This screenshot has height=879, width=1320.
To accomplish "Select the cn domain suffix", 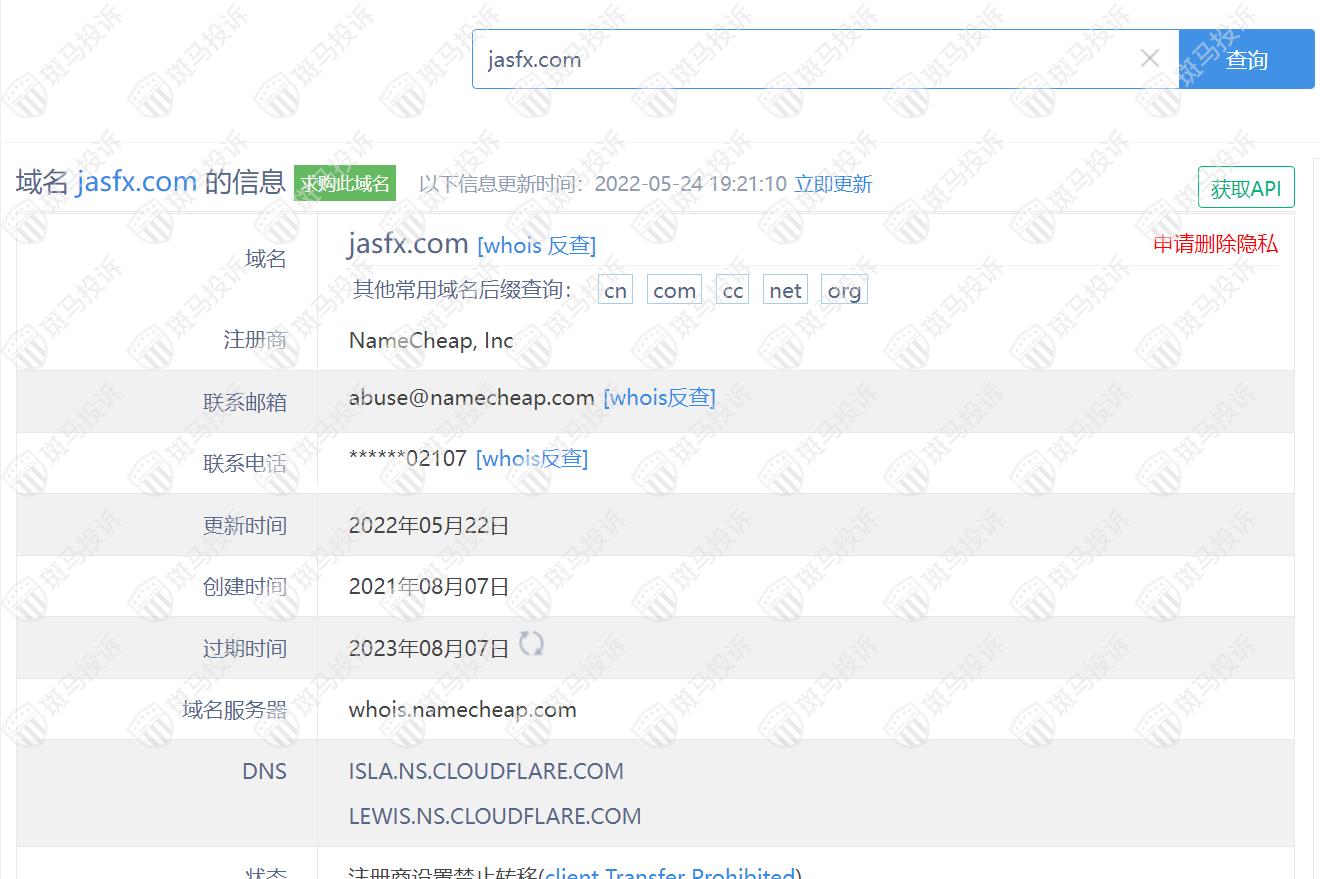I will (x=616, y=291).
